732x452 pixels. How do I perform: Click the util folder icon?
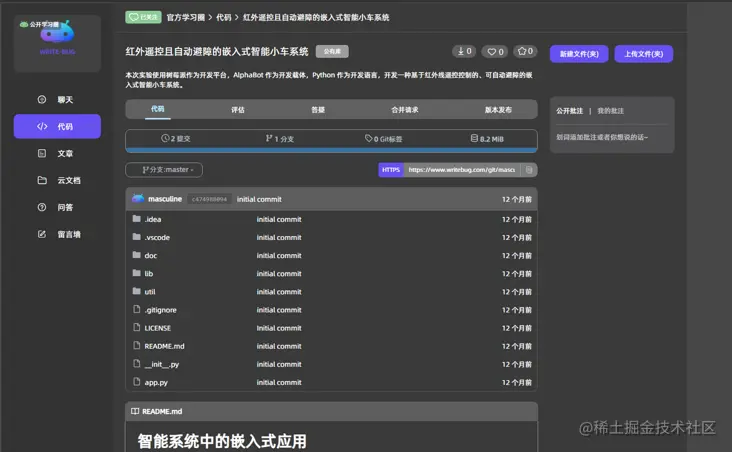click(x=136, y=291)
